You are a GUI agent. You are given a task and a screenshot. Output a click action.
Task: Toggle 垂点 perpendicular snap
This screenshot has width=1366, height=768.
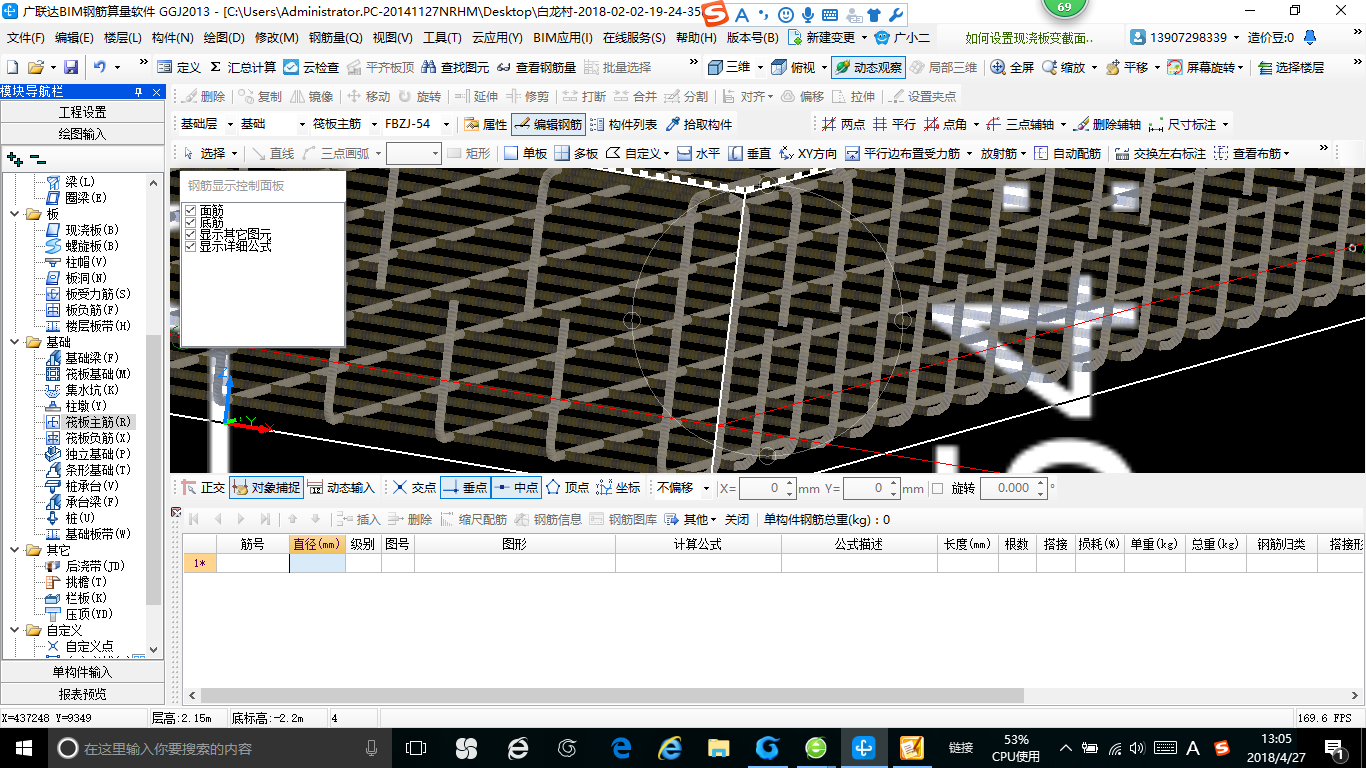[465, 488]
